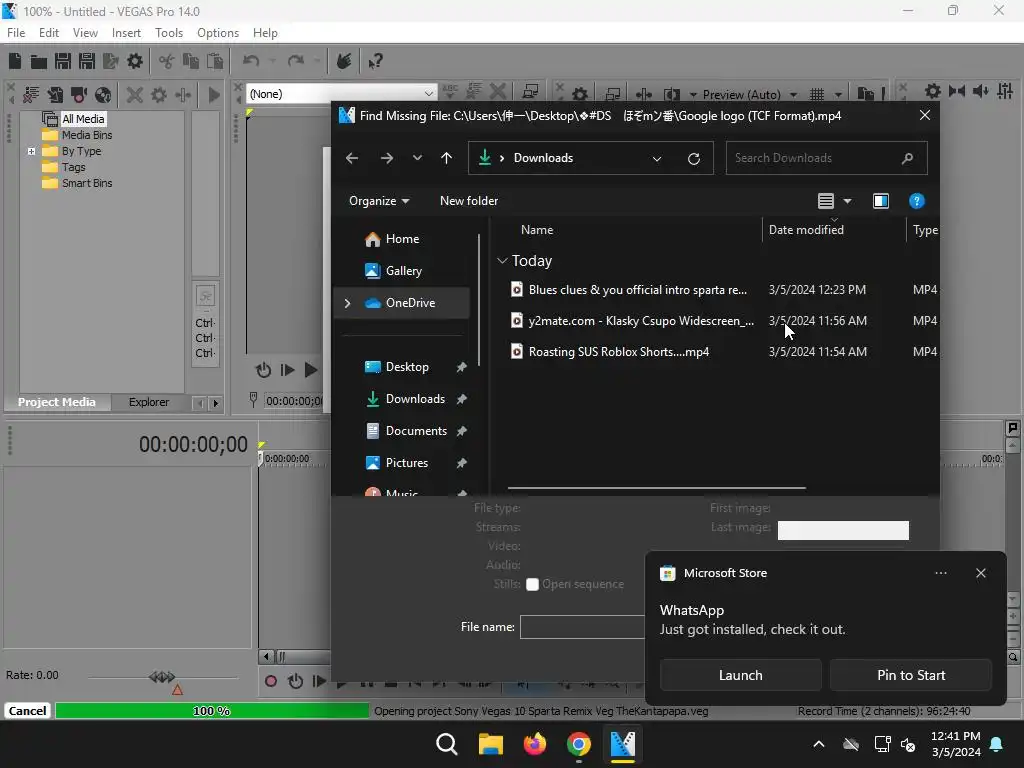Screen dimensions: 1024x768
Task: Click the Save As floppy icon
Action: [x=87, y=61]
